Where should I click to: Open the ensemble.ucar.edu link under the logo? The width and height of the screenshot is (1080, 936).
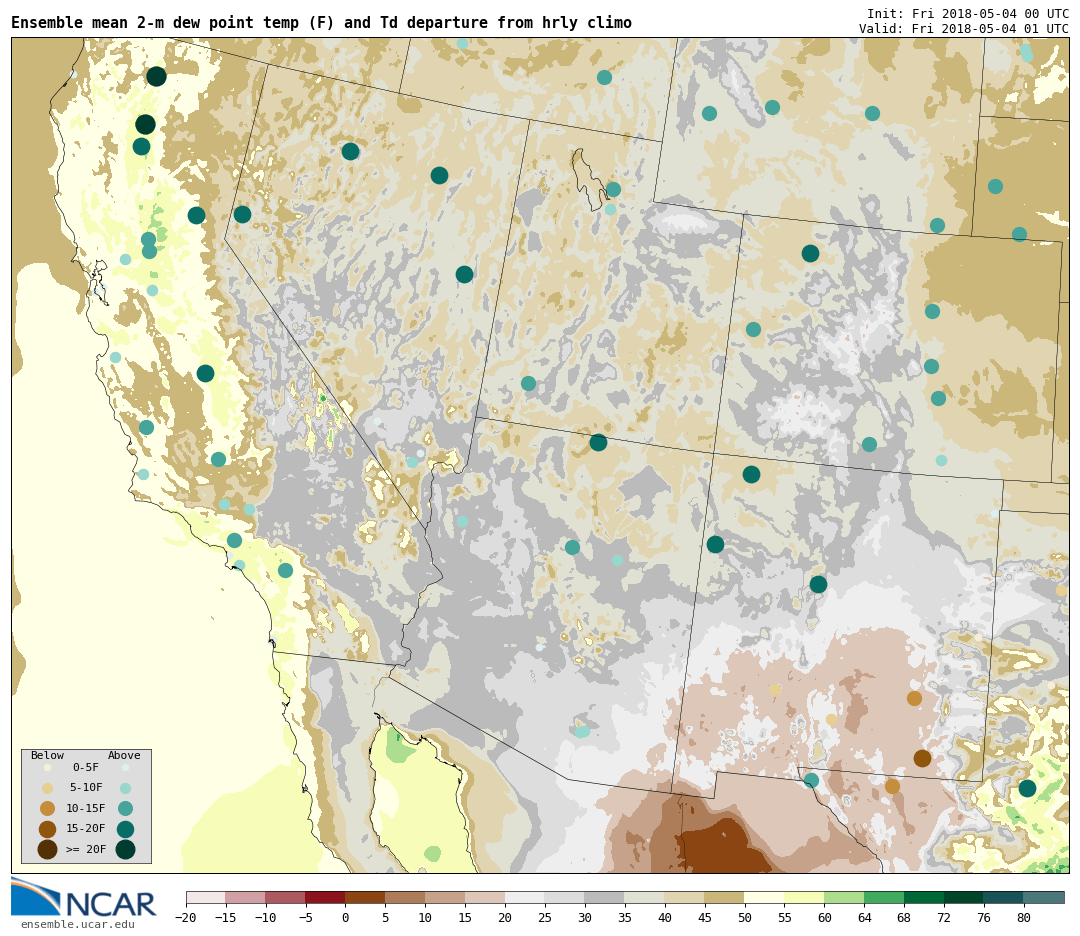(x=78, y=924)
